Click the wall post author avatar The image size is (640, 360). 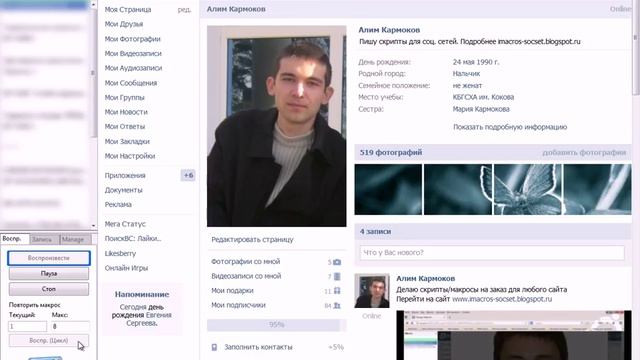[x=372, y=291]
